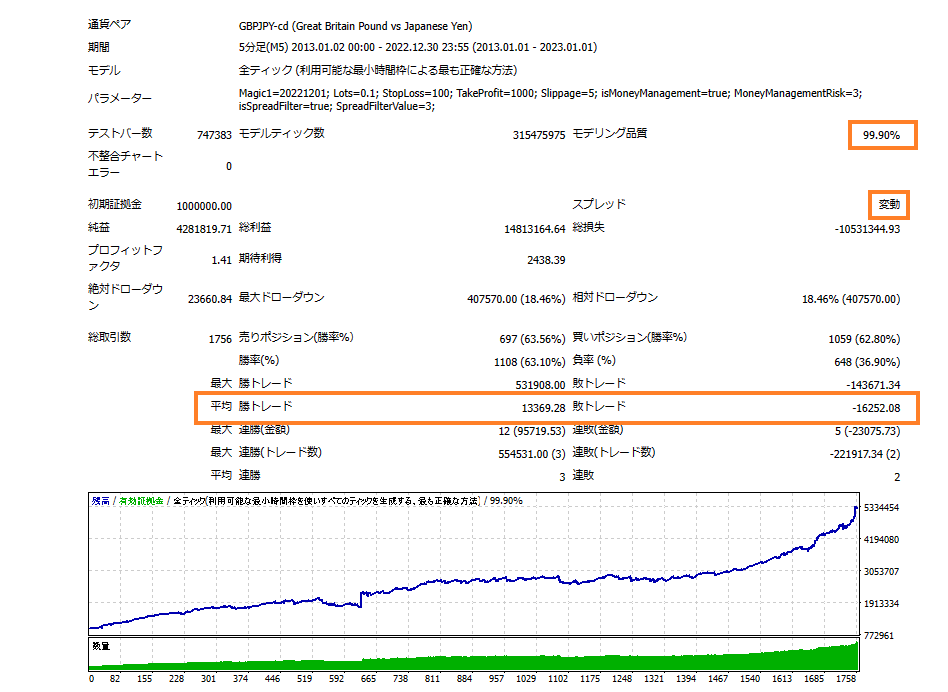This screenshot has width=948, height=692.
Task: Click the Magic1=20221201 parameter line
Action: (x=550, y=93)
